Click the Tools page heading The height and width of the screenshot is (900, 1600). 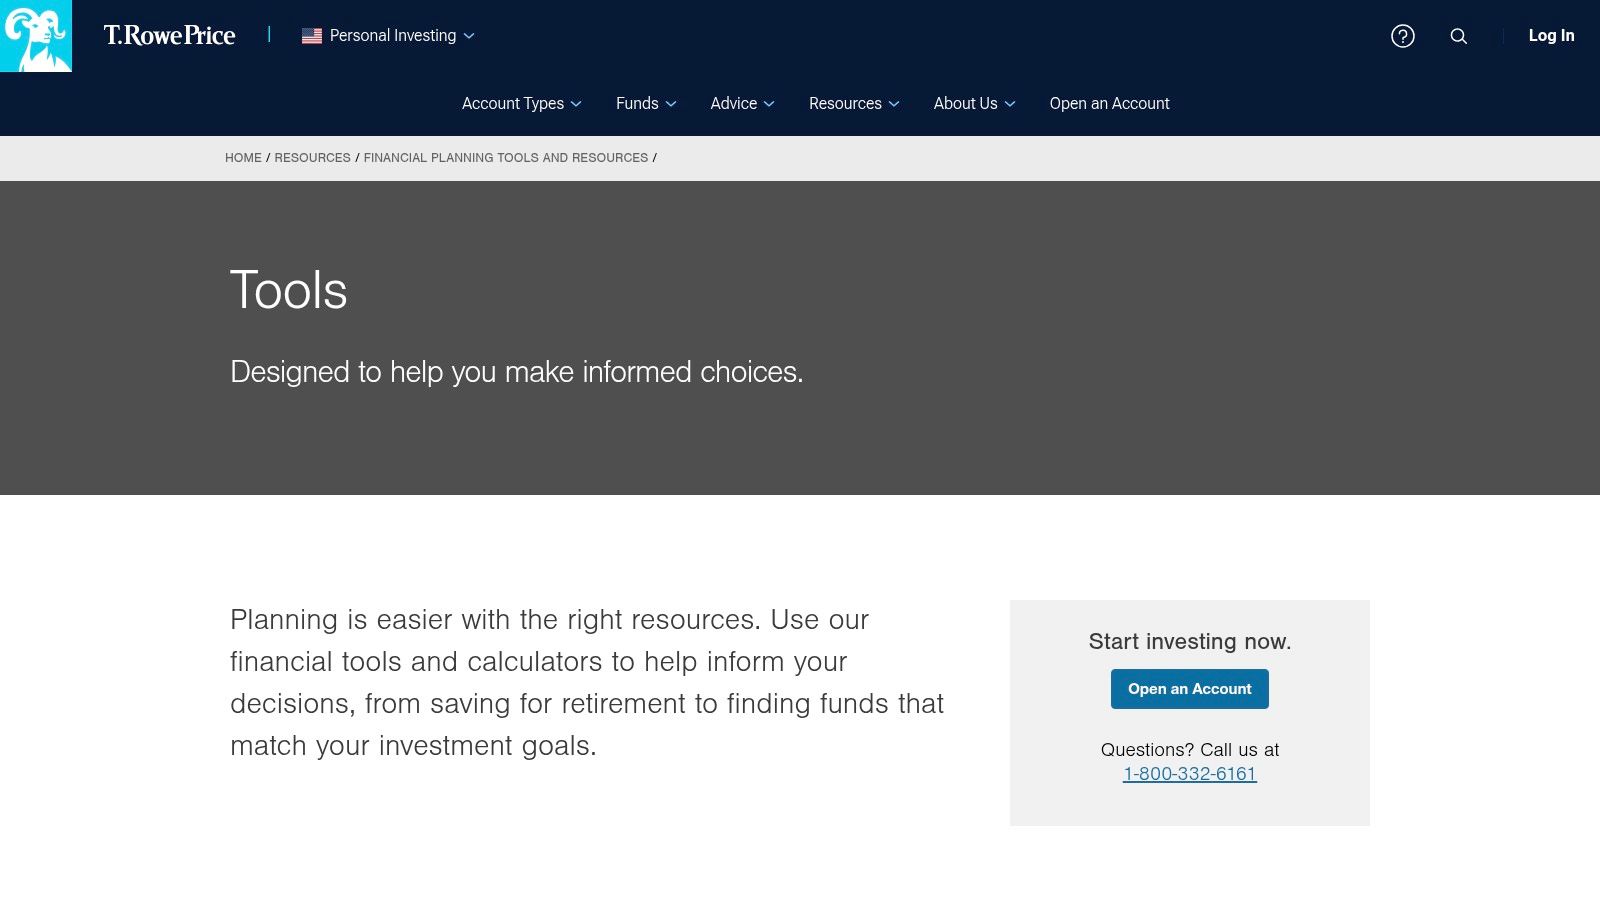click(x=289, y=291)
